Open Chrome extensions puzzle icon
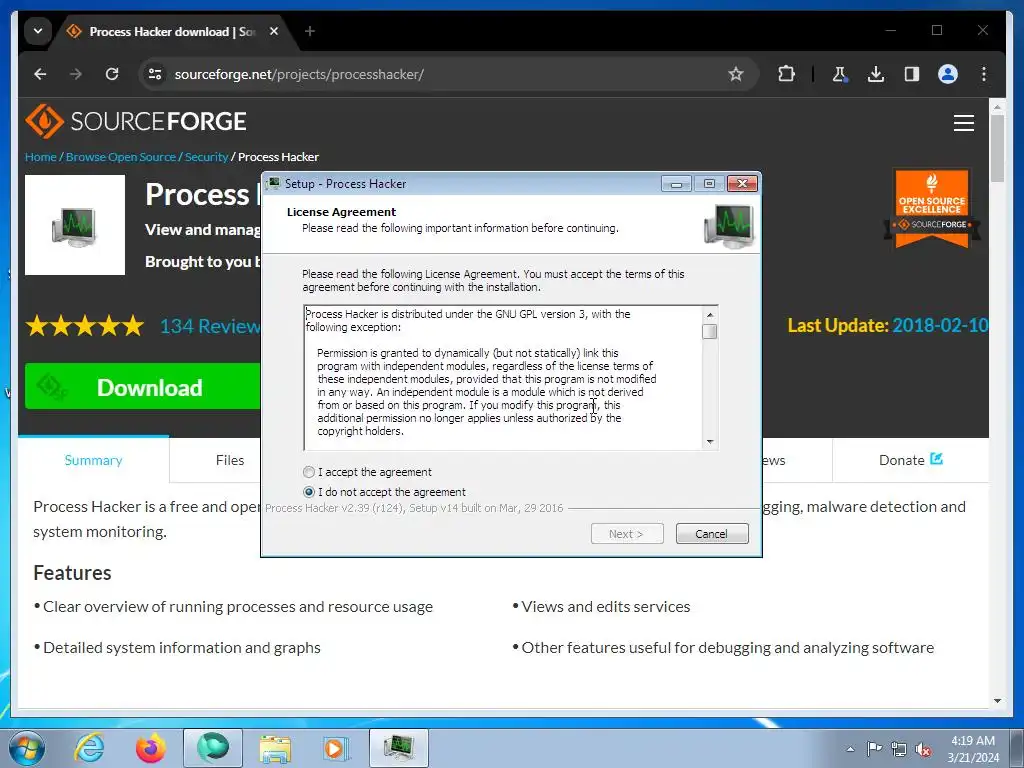 pyautogui.click(x=786, y=74)
